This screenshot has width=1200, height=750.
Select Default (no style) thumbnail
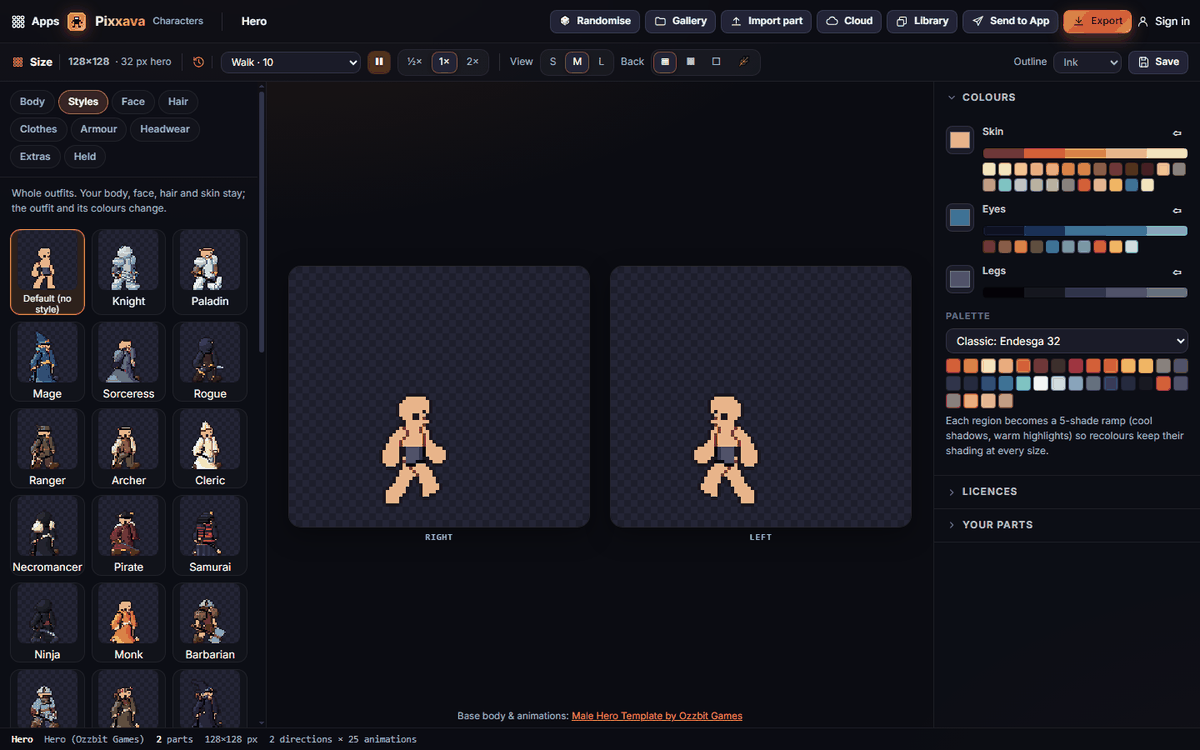click(x=47, y=272)
